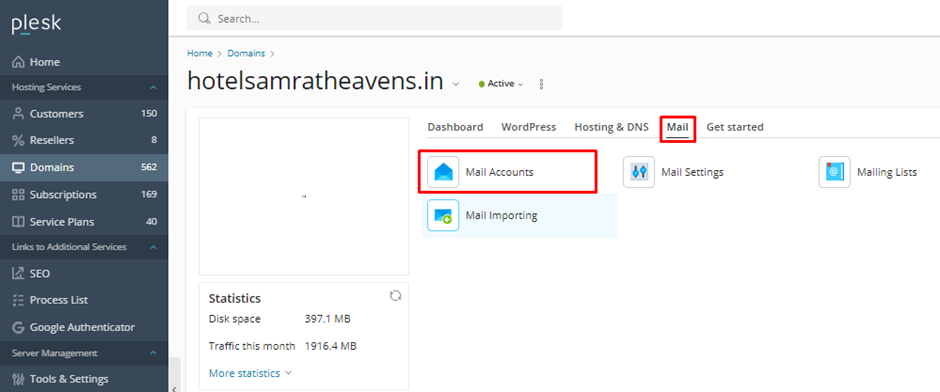Collapse Links to Additional Services section
Screen dimensions: 940x392
(153, 247)
